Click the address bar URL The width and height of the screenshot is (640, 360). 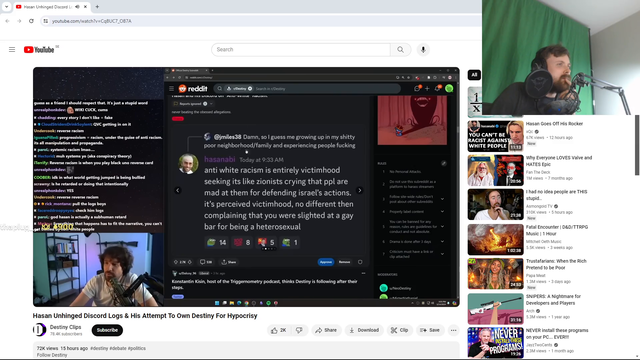(92, 21)
